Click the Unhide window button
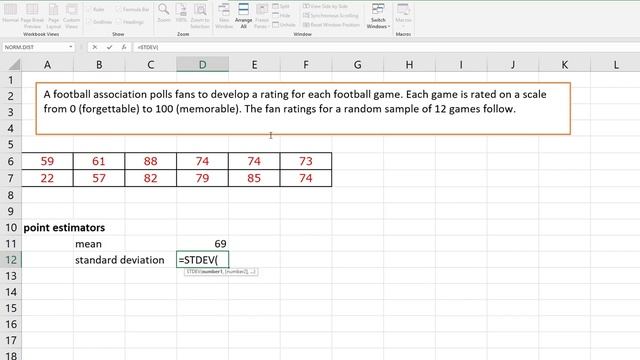 tap(284, 24)
